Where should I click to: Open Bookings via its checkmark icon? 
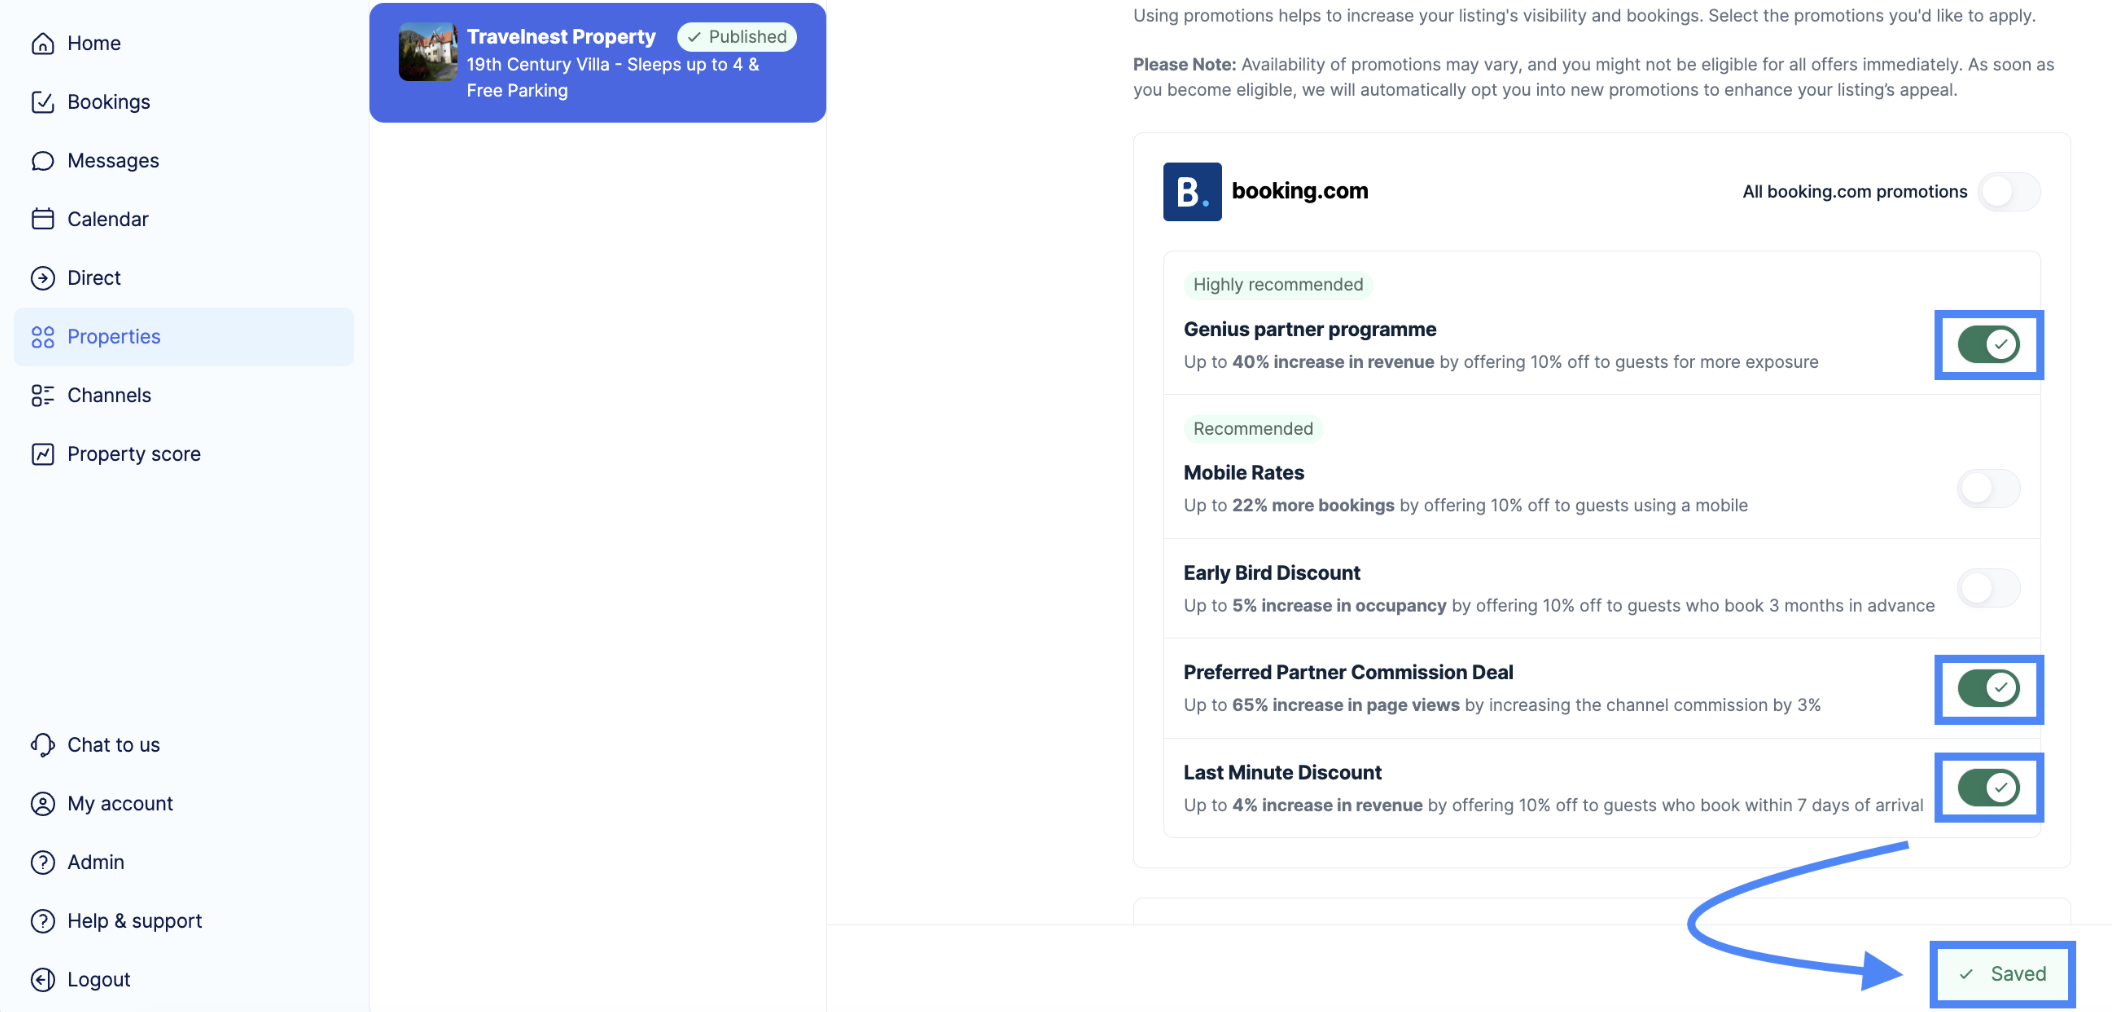[42, 102]
